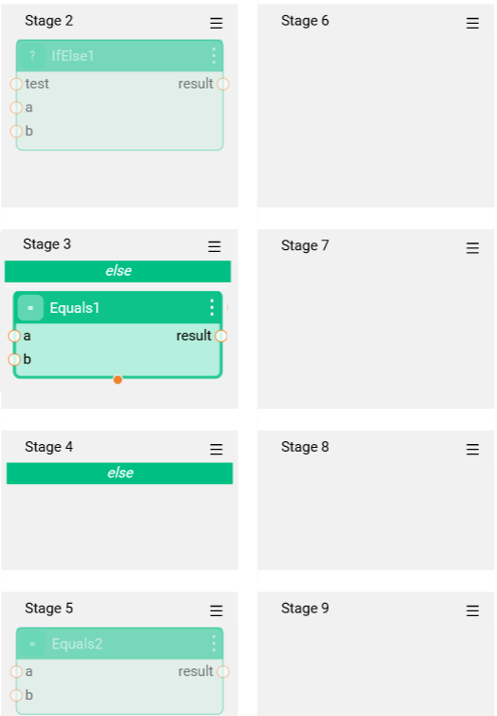Open the Stage 2 hamburger menu

[216, 23]
